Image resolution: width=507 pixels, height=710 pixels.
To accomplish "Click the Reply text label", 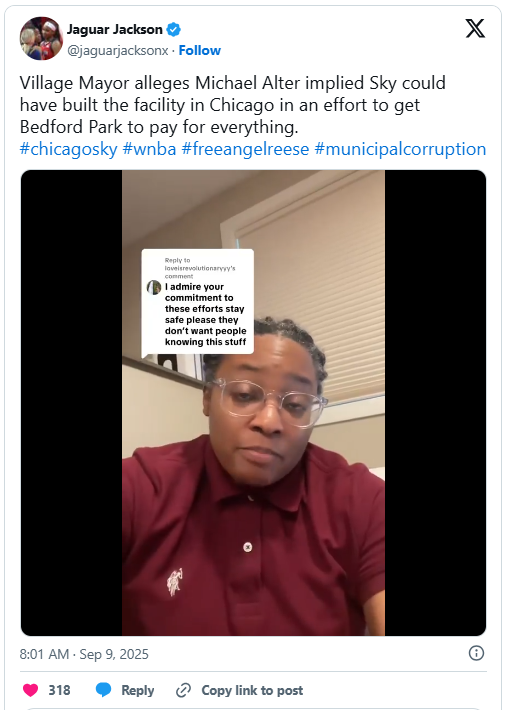I will (x=138, y=691).
